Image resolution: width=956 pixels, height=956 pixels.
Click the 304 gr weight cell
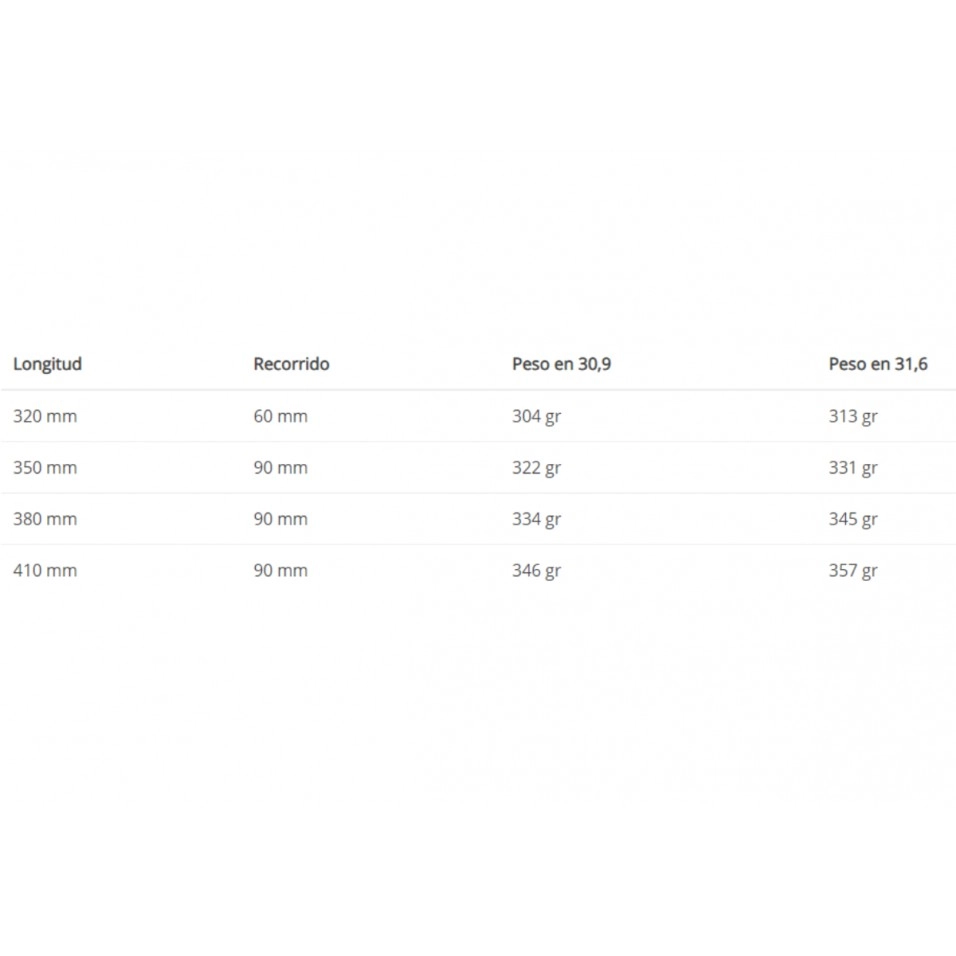[536, 416]
